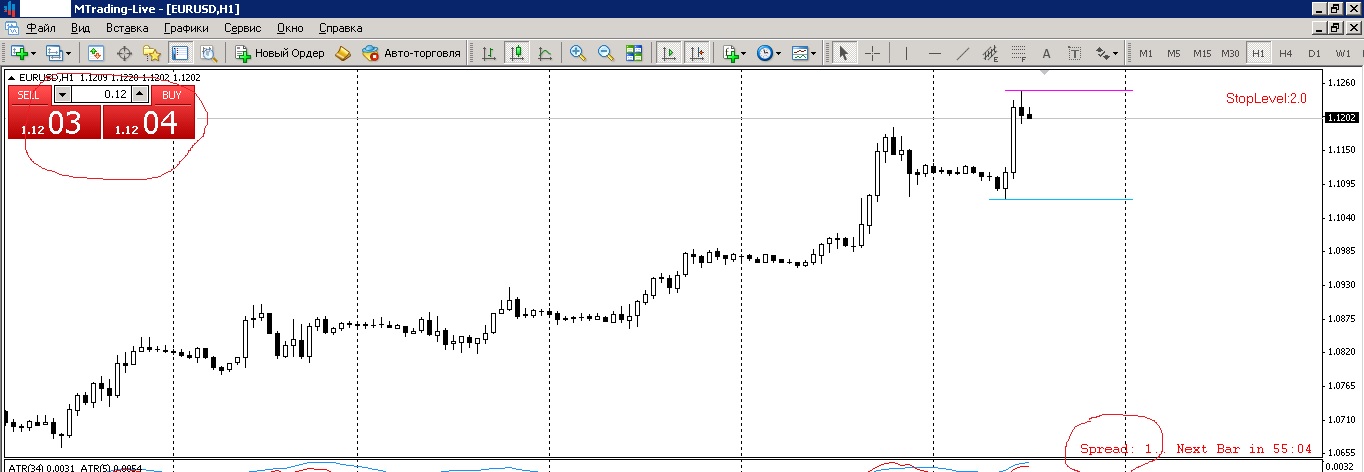Open the Data Window crosshair icon
1364x472 pixels.
tap(125, 53)
